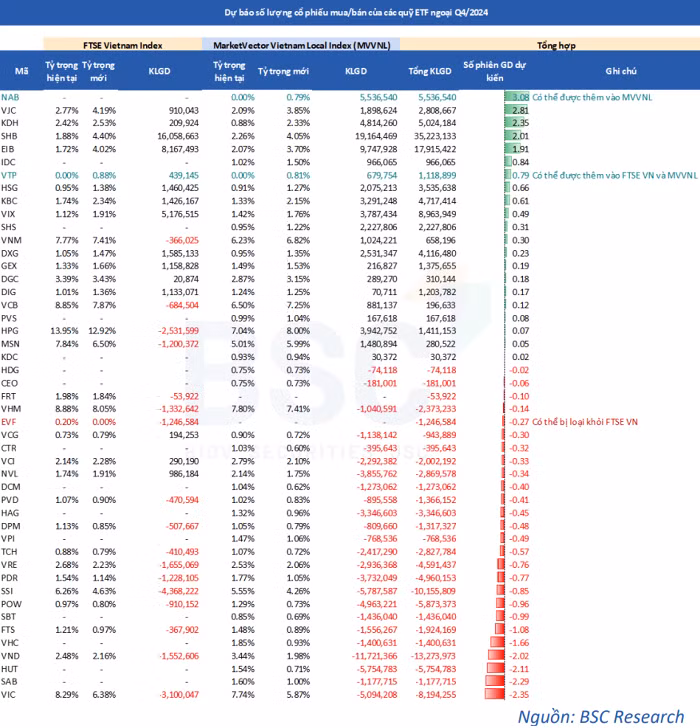Image resolution: width=700 pixels, height=728 pixels.
Task: Click the MarketVector Vietnam Local Index header
Action: point(300,46)
